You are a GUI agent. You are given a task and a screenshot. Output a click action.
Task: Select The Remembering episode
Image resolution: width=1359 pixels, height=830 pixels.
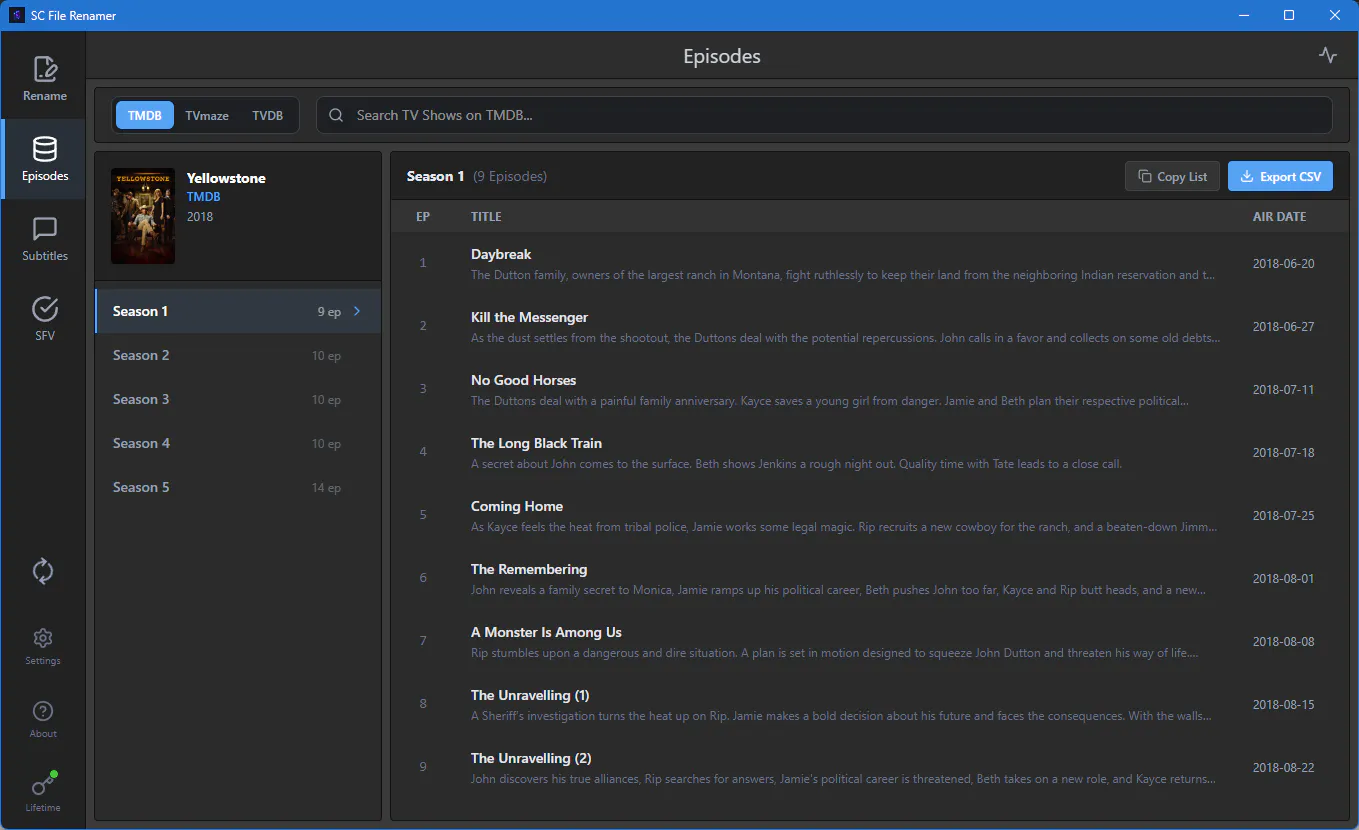click(x=870, y=578)
